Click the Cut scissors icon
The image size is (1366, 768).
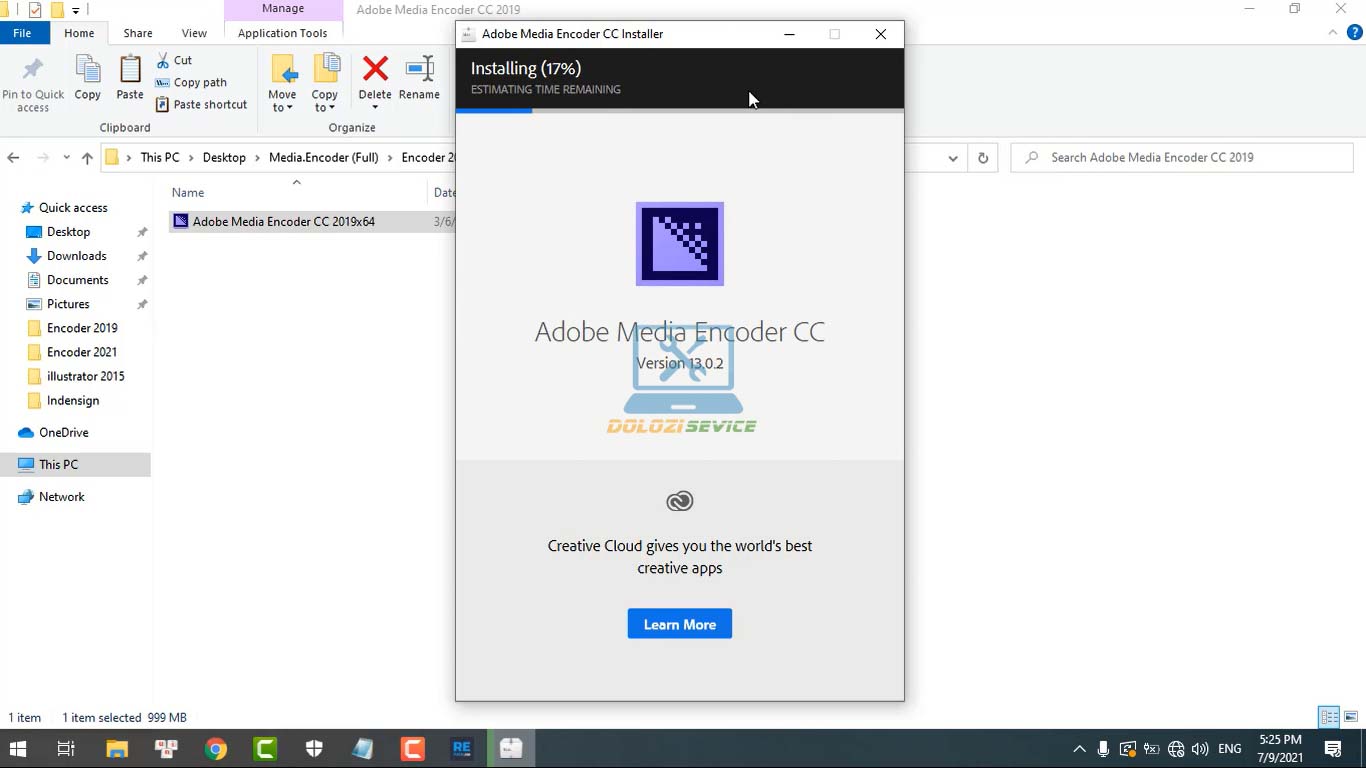tap(164, 60)
